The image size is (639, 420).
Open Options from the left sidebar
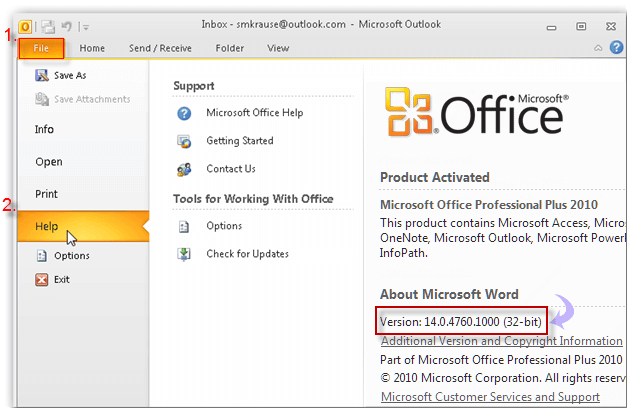72,256
